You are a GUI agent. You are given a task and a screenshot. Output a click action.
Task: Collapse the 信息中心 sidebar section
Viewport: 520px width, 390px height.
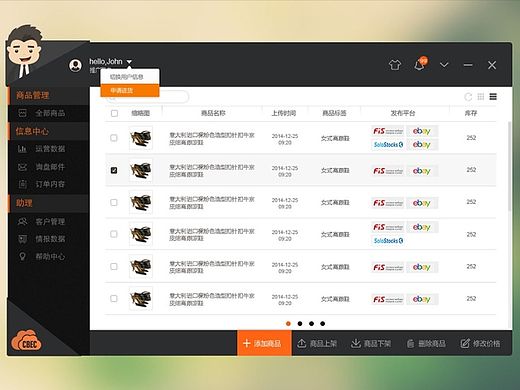[48, 131]
